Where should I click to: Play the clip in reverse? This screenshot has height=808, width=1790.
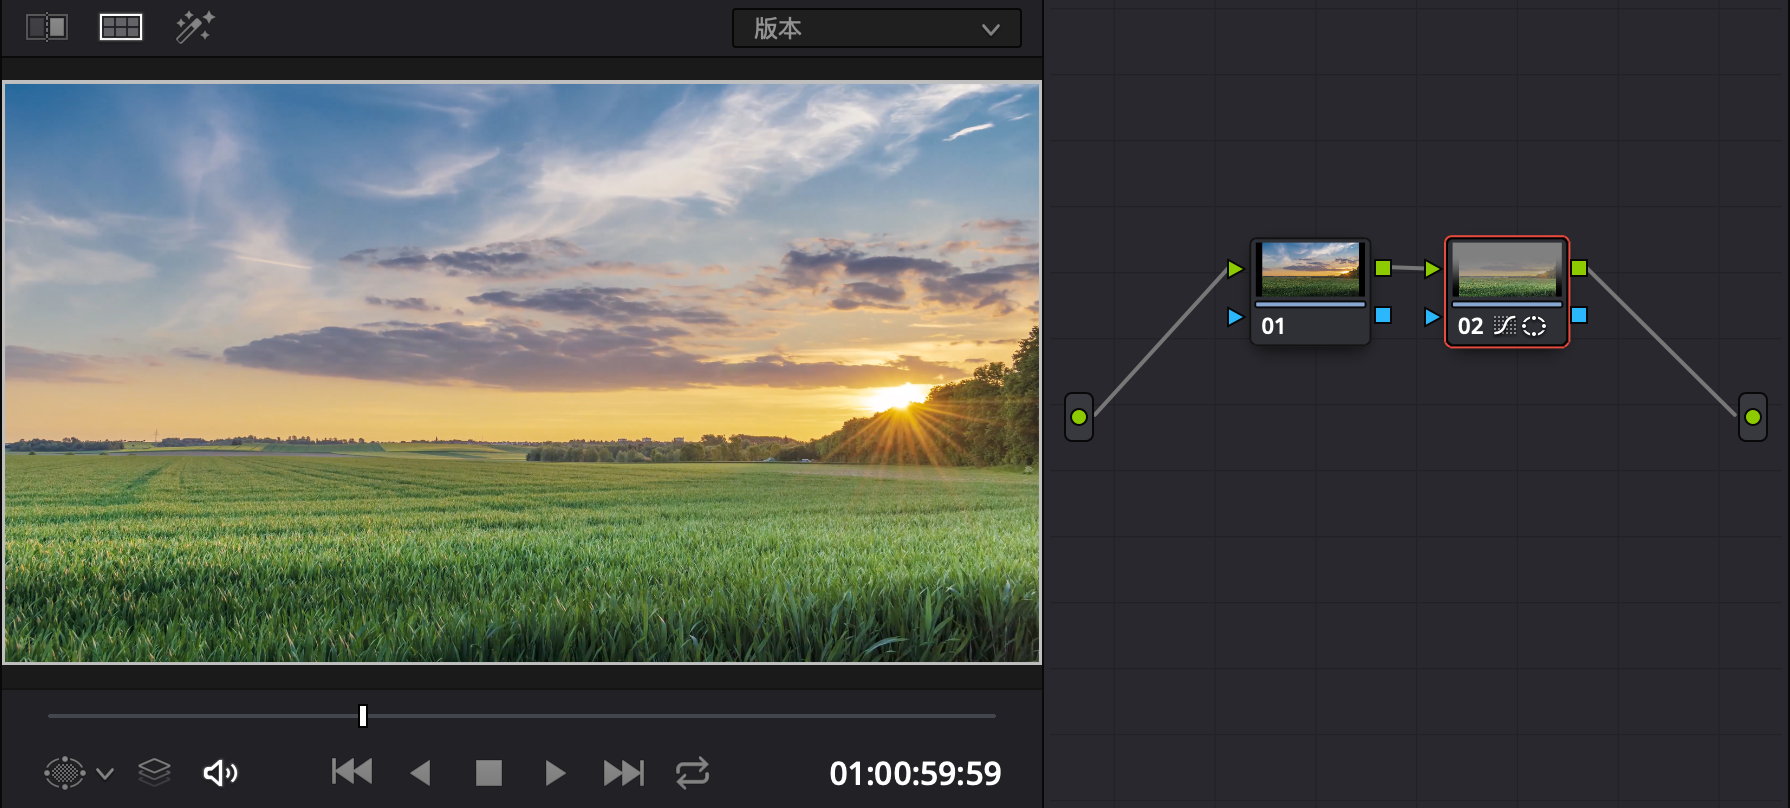click(x=421, y=773)
